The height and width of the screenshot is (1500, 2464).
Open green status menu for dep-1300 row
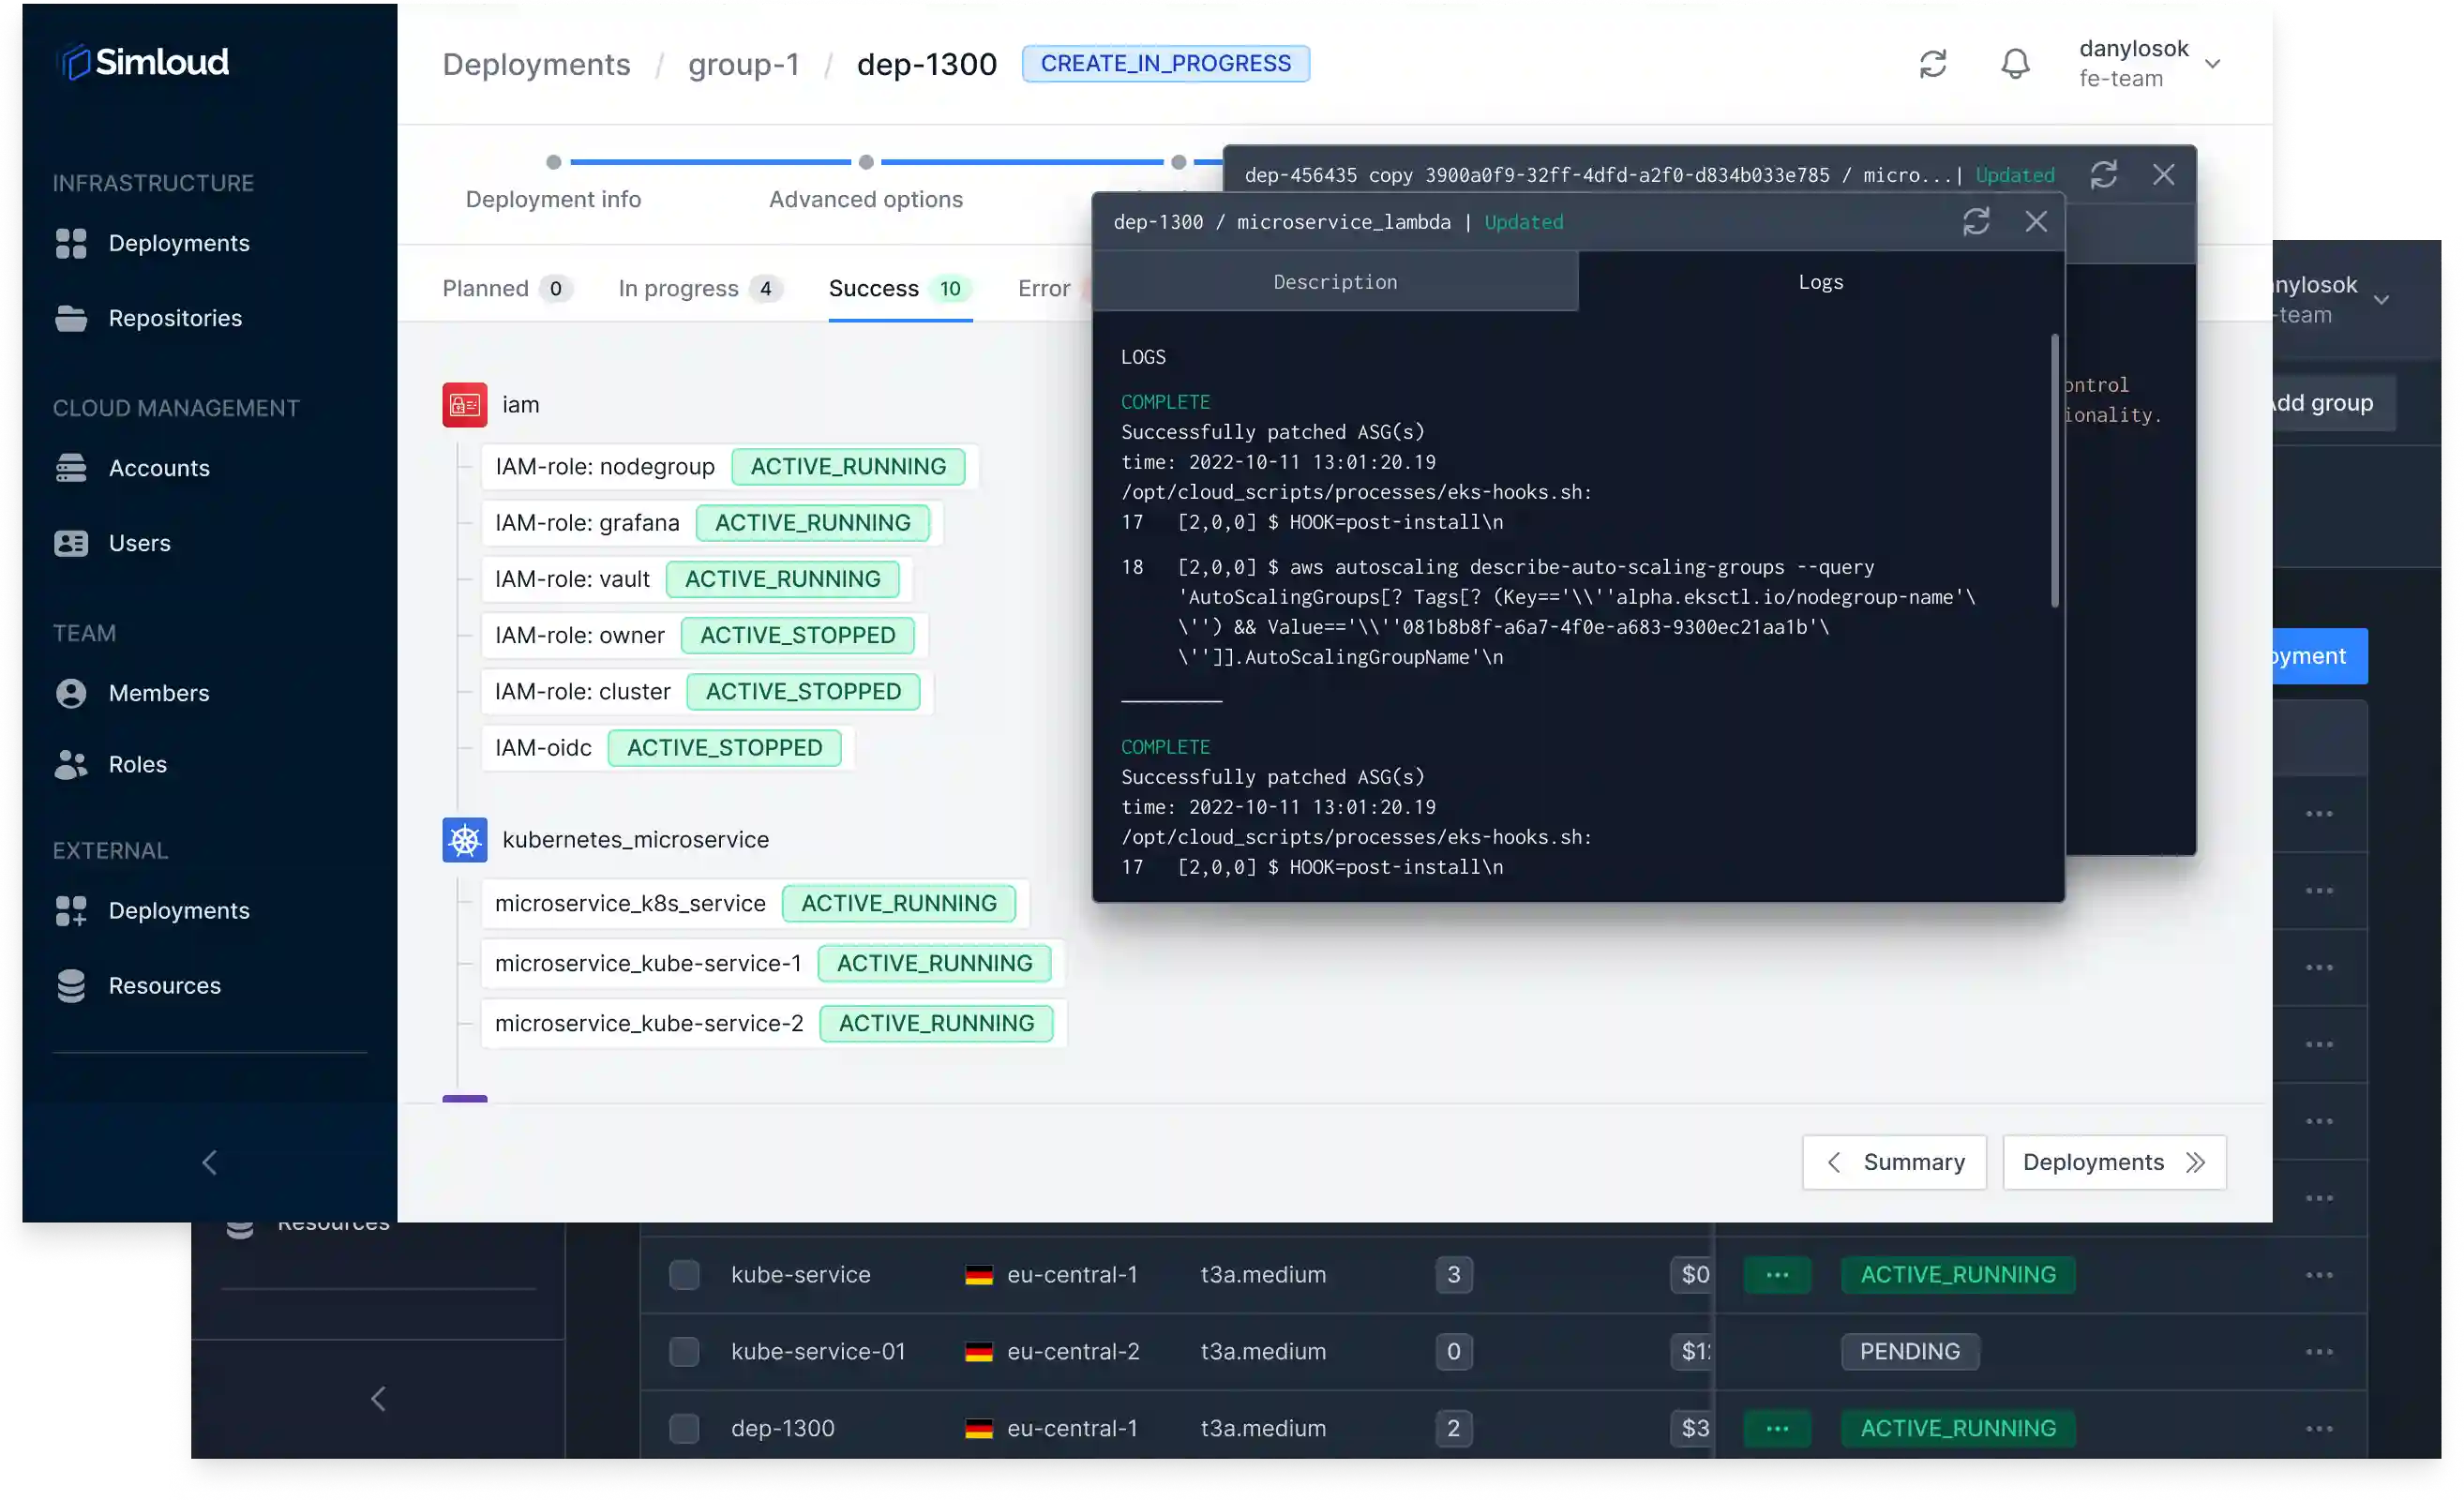tap(1777, 1428)
